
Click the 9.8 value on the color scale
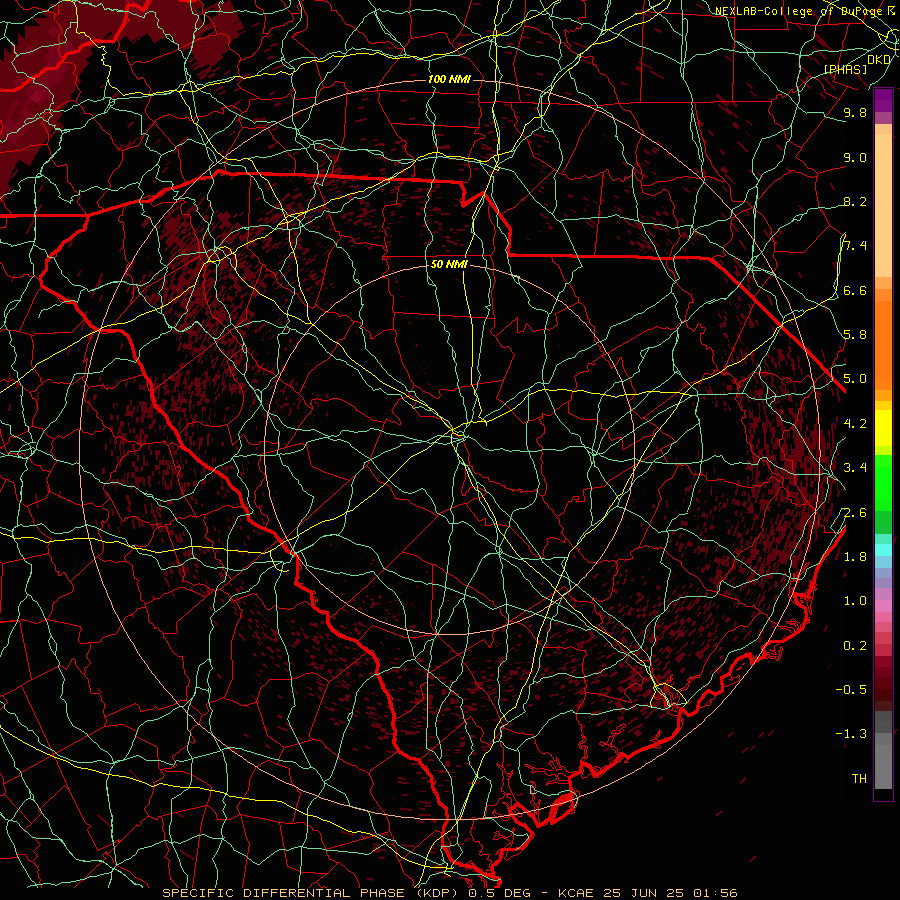[855, 113]
